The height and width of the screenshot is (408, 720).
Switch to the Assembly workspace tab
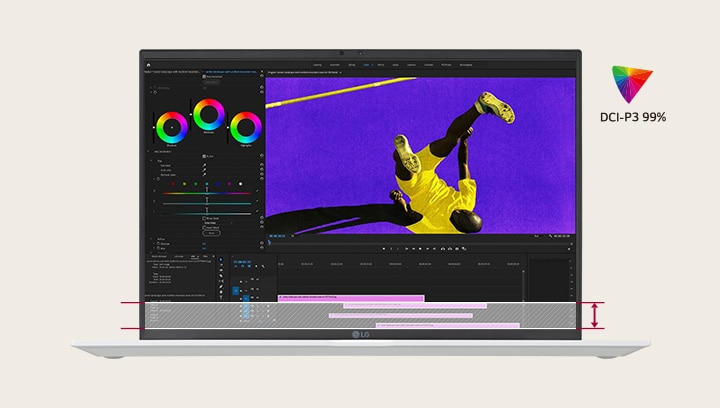click(x=335, y=65)
